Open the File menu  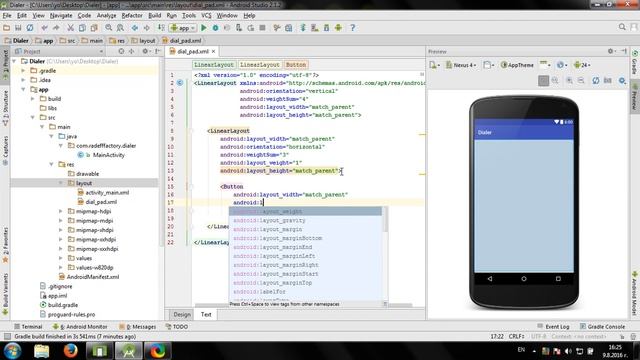pos(7,16)
